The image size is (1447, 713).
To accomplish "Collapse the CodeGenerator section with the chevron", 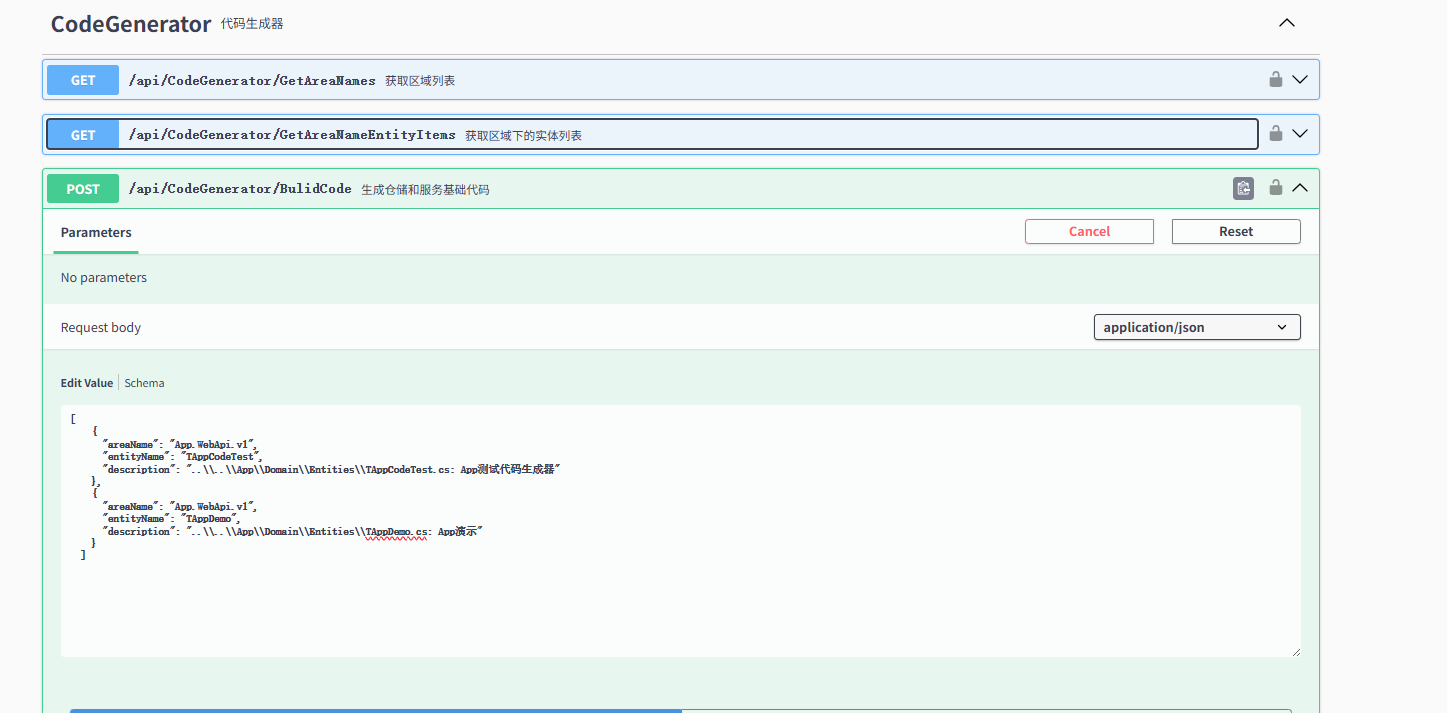I will coord(1287,22).
